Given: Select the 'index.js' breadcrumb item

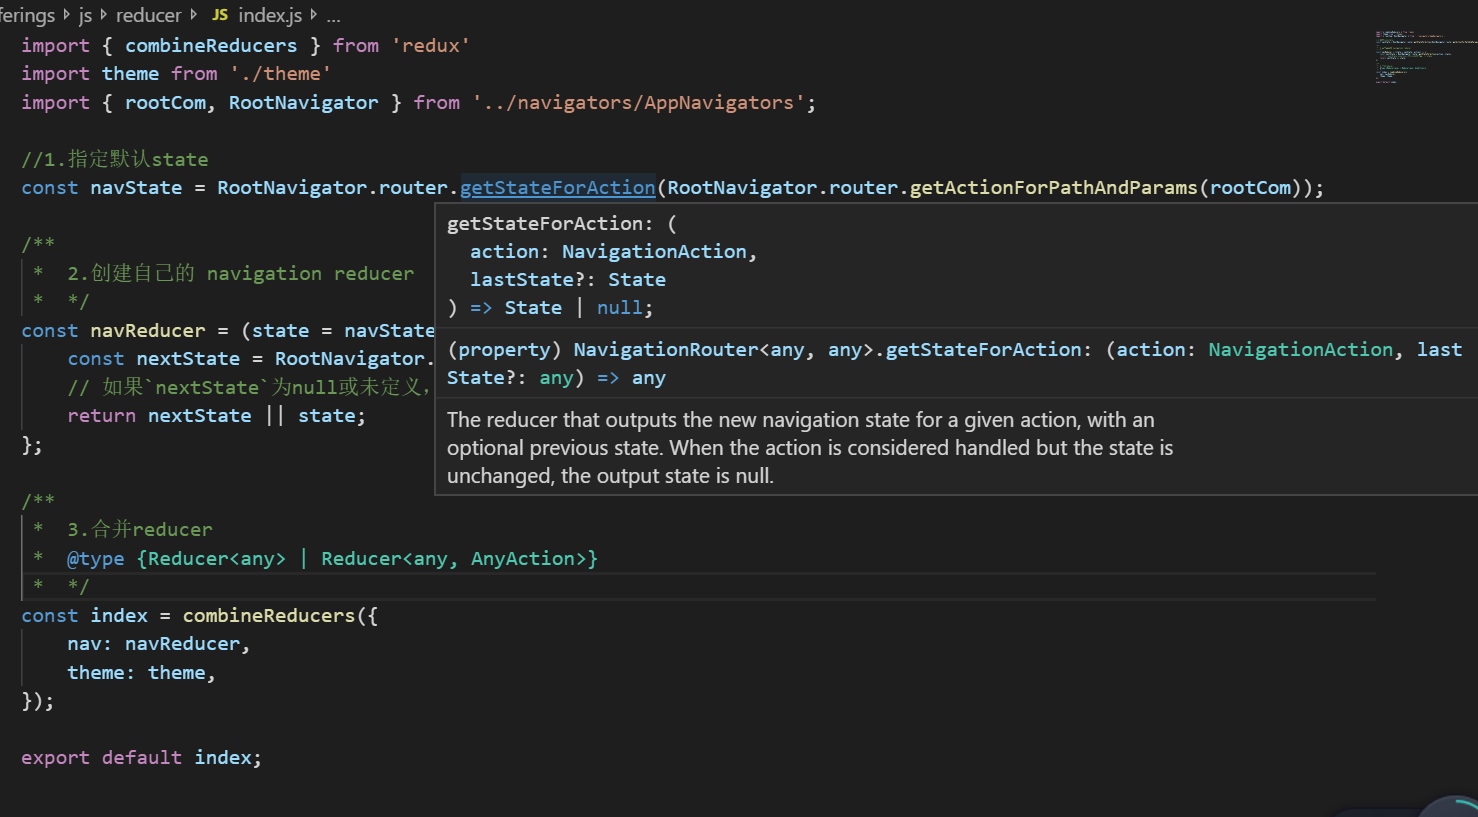Looking at the screenshot, I should click(x=270, y=15).
